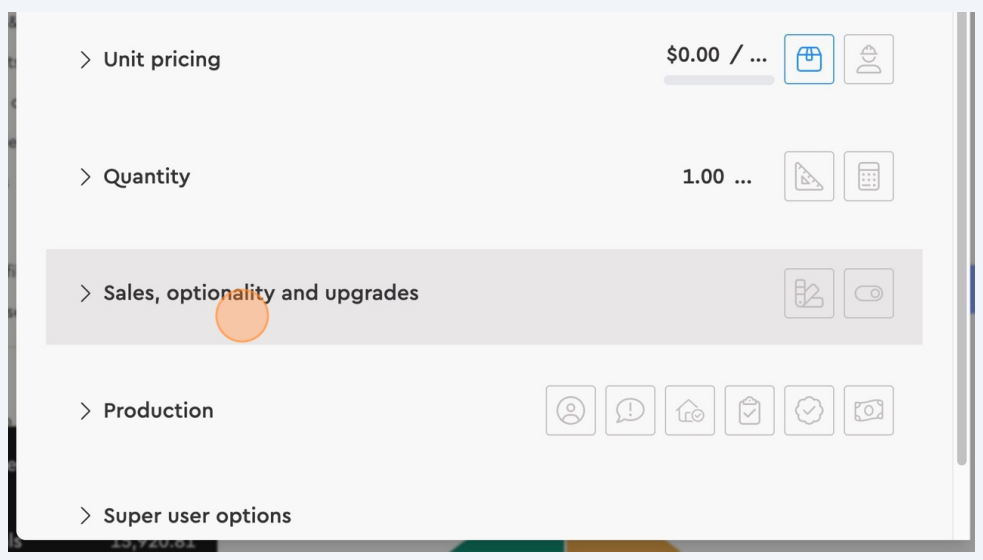Image resolution: width=983 pixels, height=560 pixels.
Task: Click the clipboard checkmark icon in Production
Action: [x=749, y=411]
